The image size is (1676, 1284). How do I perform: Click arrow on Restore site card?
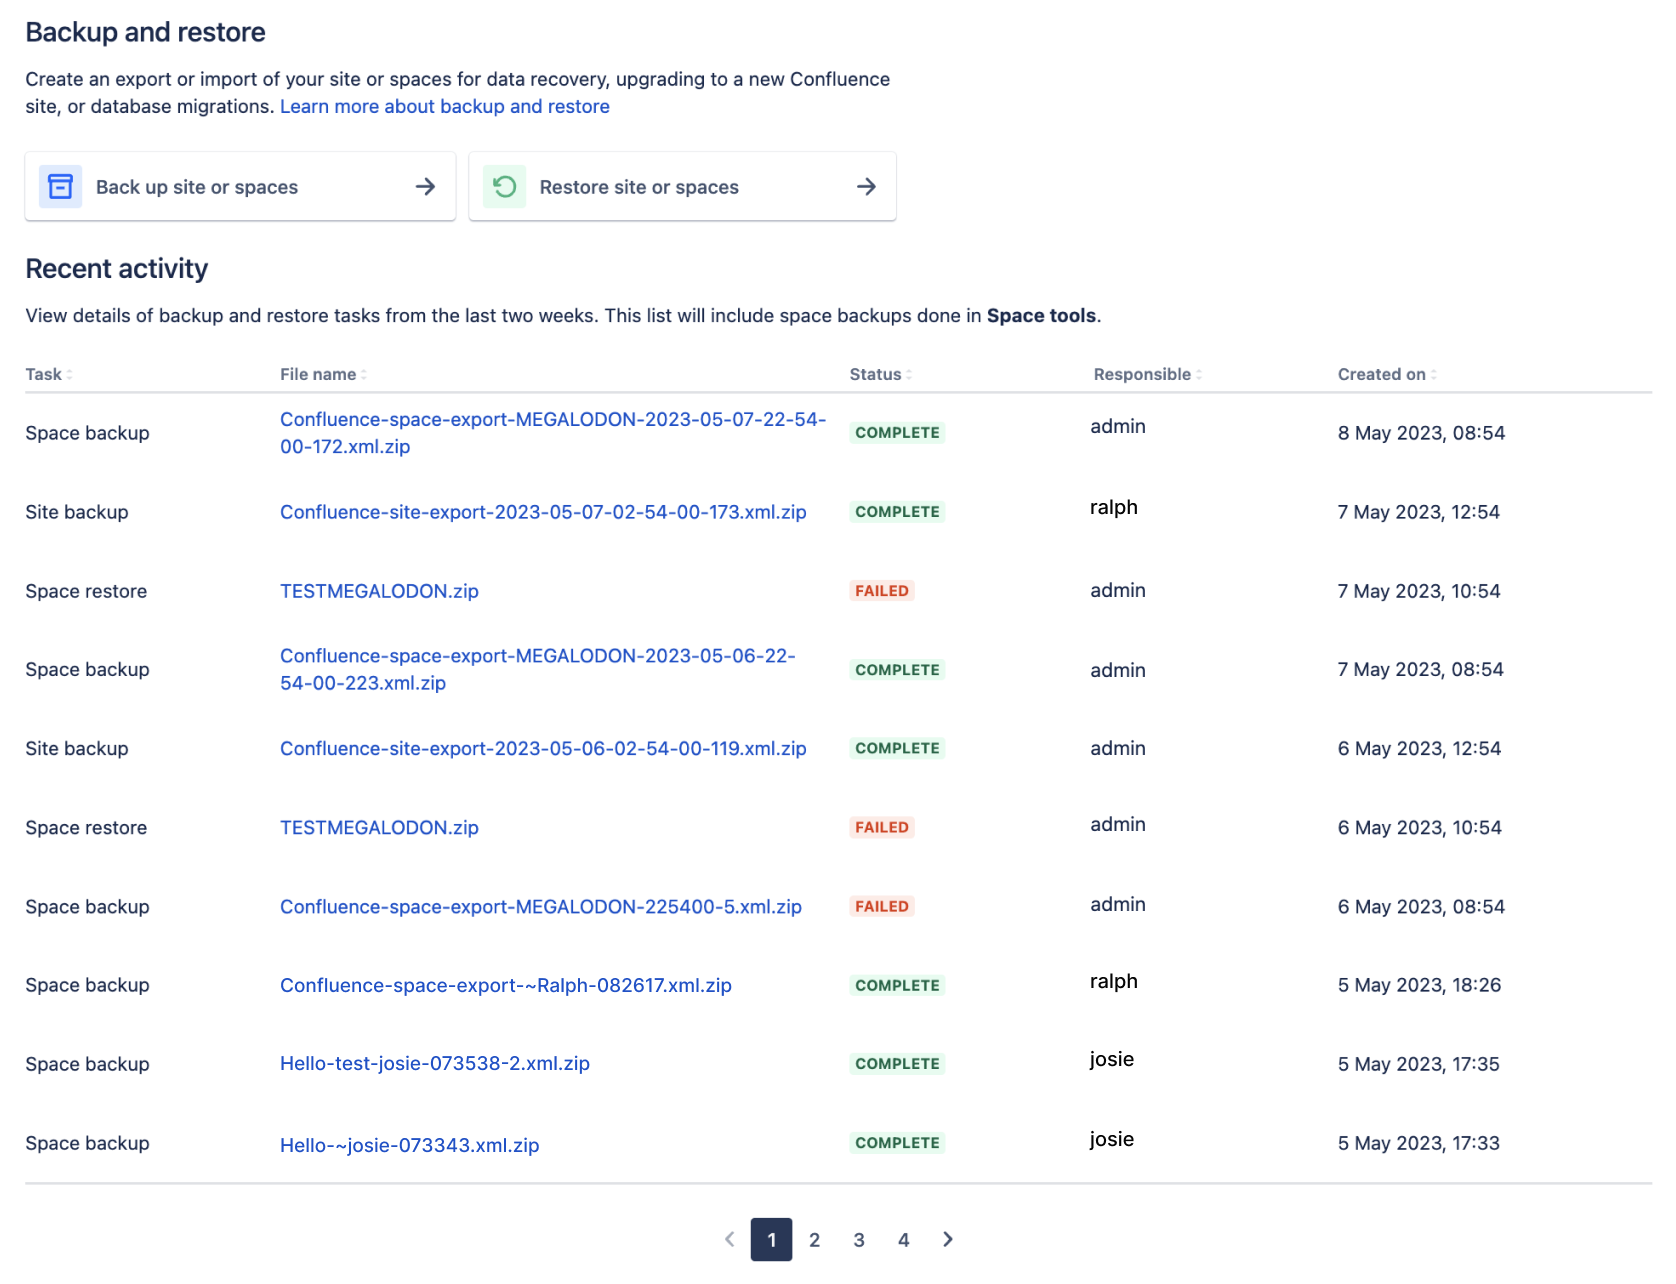tap(866, 187)
